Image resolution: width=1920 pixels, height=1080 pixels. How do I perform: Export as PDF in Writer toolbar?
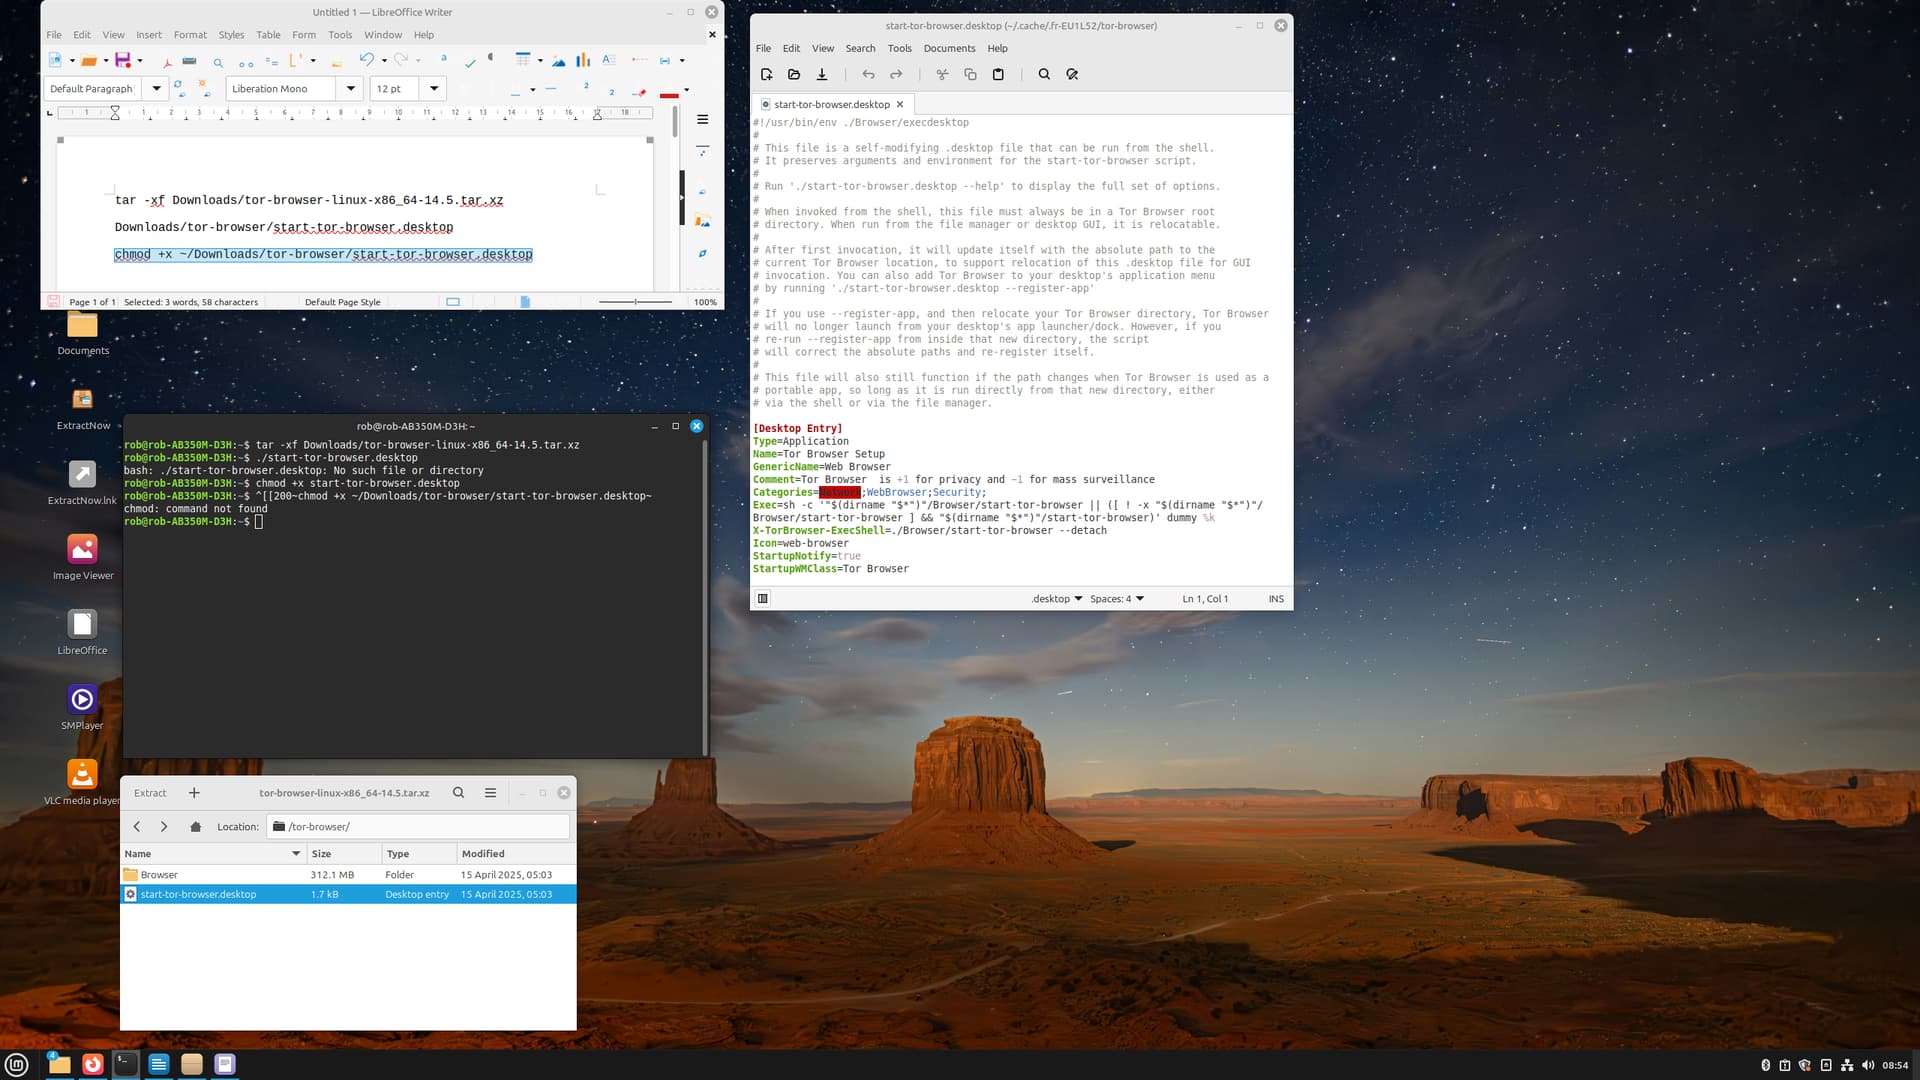[167, 61]
